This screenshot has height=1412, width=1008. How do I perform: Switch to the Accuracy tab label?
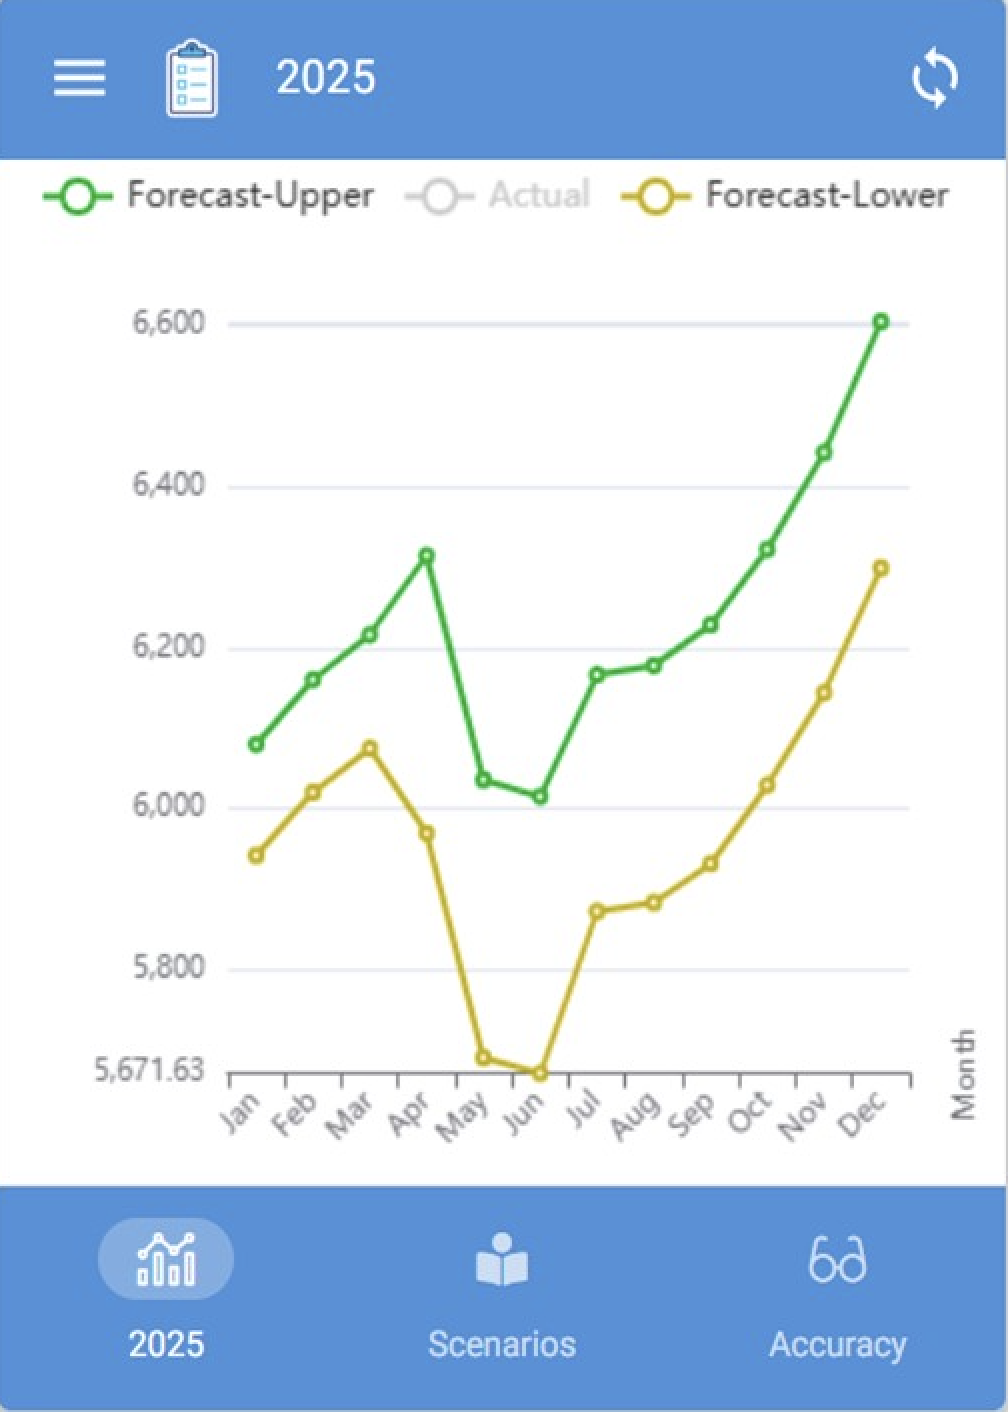837,1344
